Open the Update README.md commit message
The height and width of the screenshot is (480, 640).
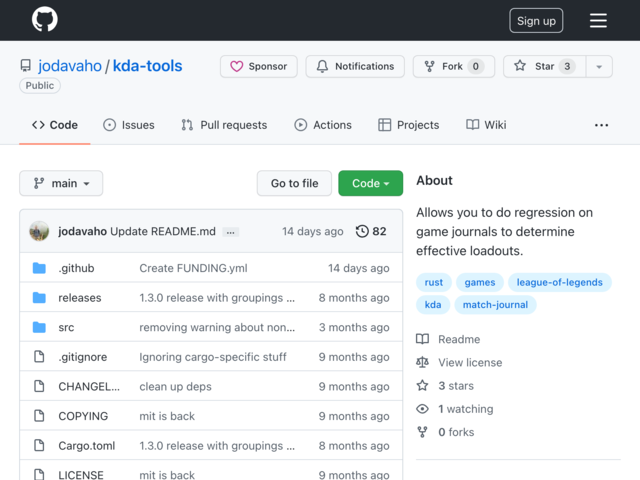tap(163, 231)
